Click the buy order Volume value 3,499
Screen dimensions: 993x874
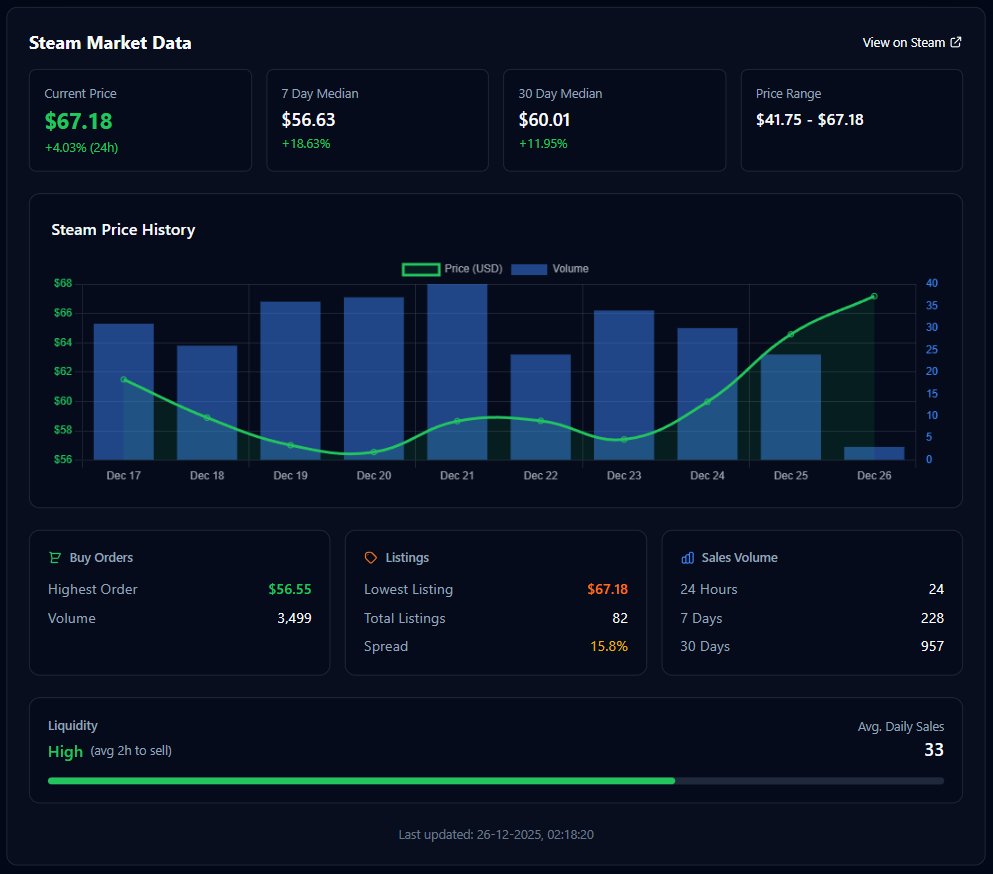(x=294, y=618)
